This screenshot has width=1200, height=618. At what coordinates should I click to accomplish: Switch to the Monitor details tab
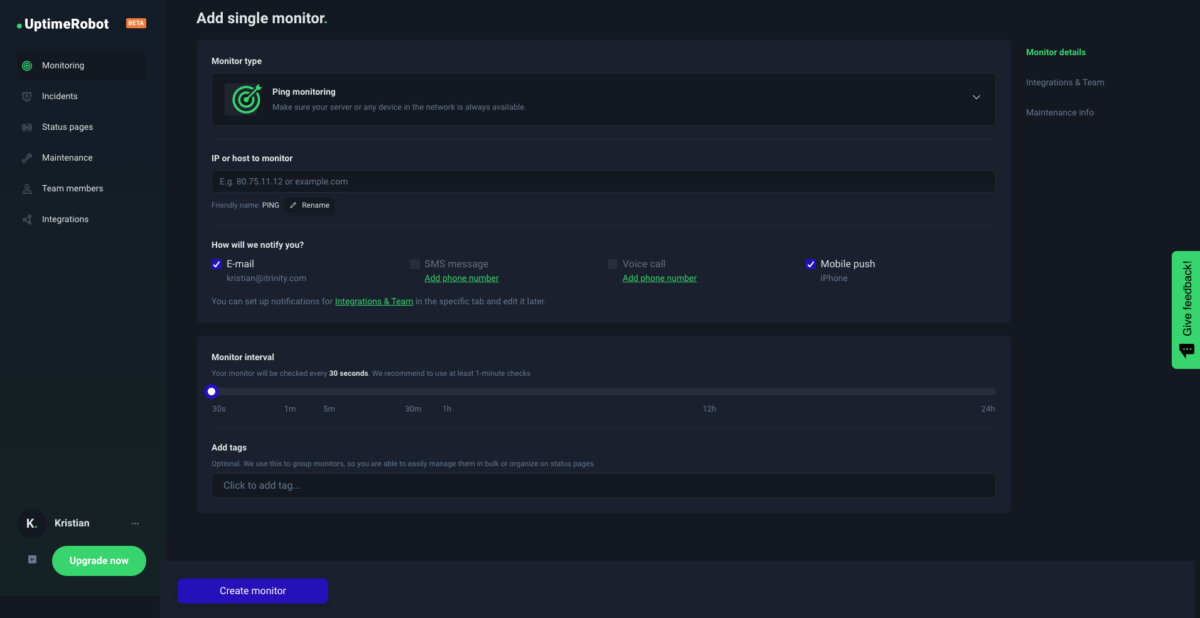pyautogui.click(x=1055, y=52)
